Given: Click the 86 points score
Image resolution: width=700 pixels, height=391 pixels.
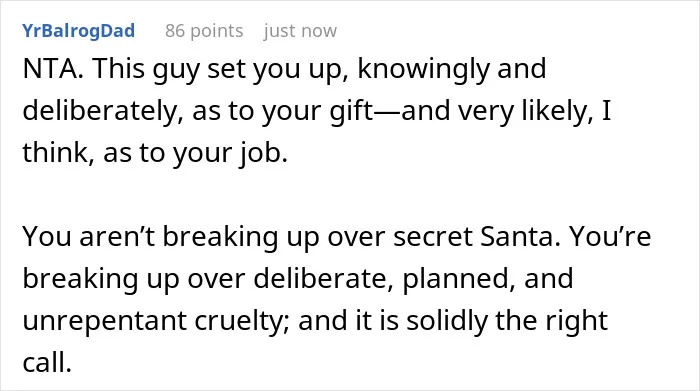Looking at the screenshot, I should click(x=204, y=31).
